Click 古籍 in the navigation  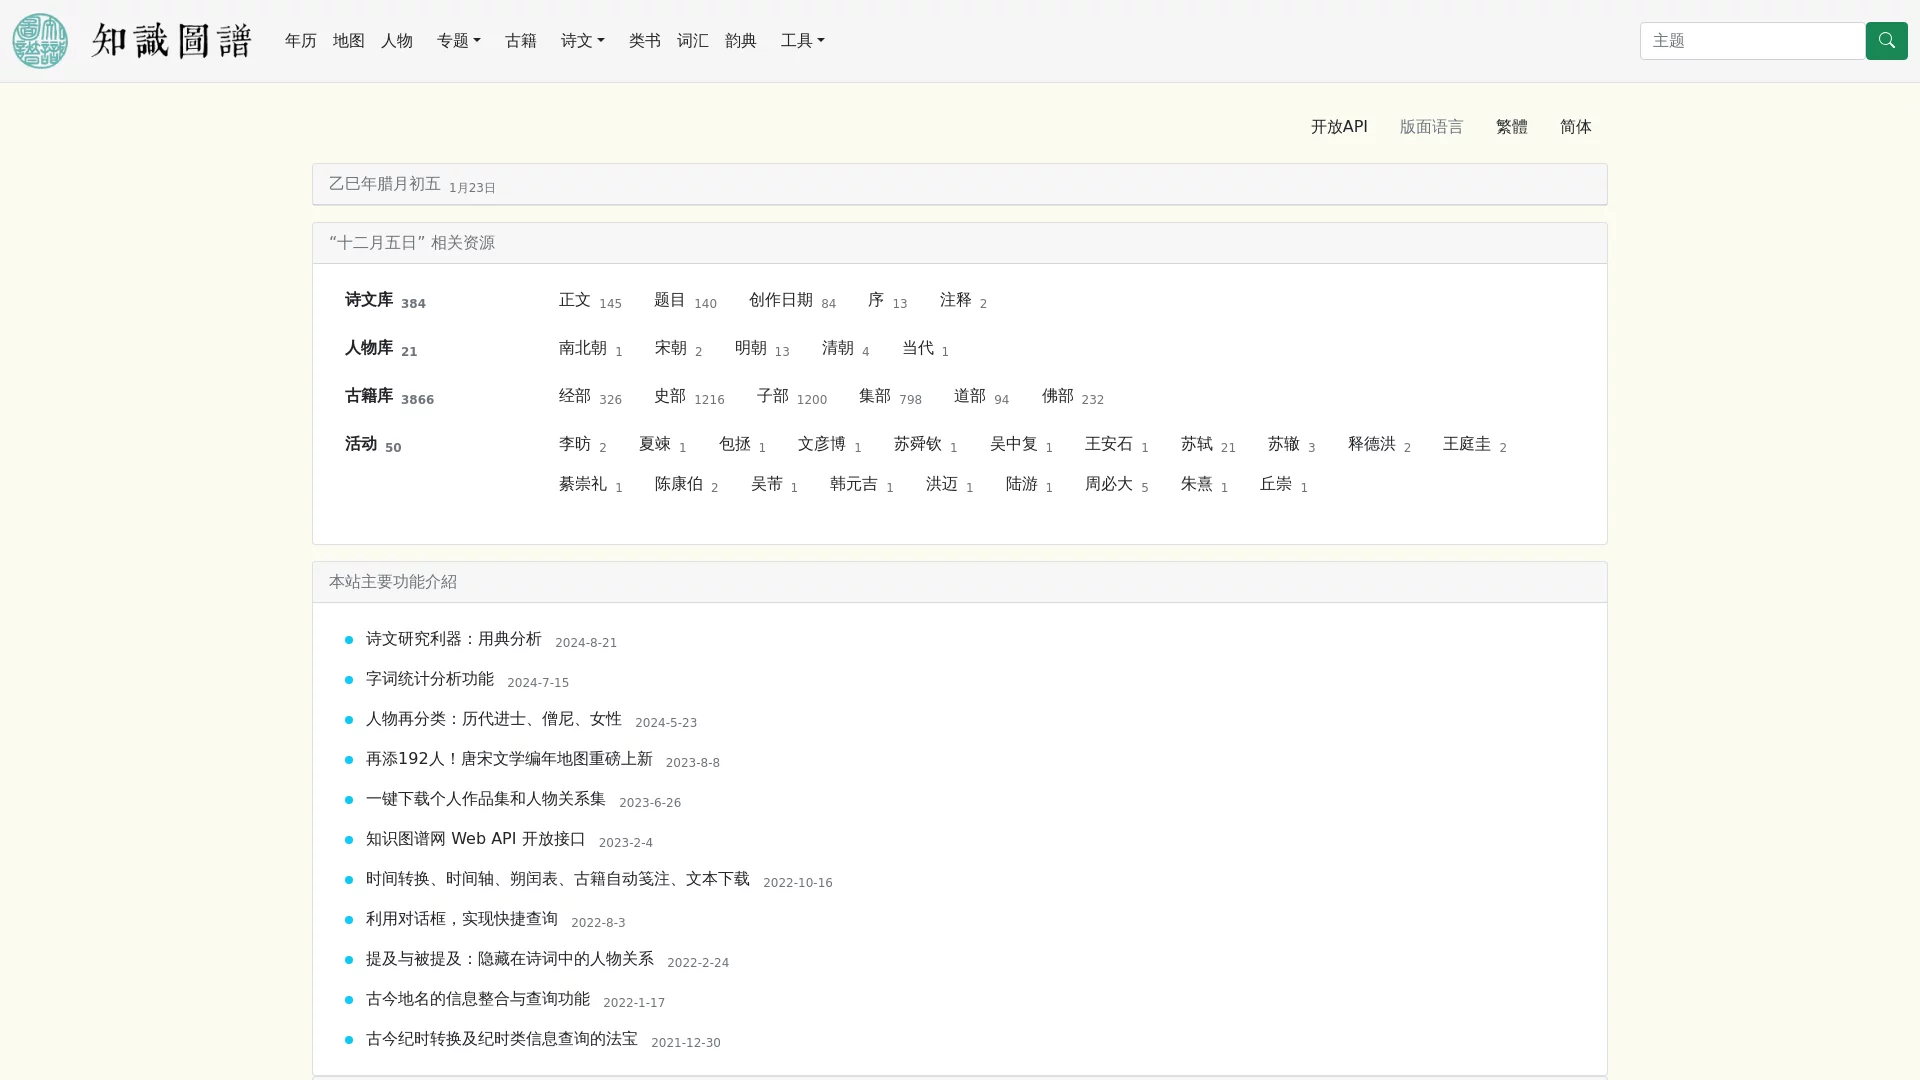point(520,40)
